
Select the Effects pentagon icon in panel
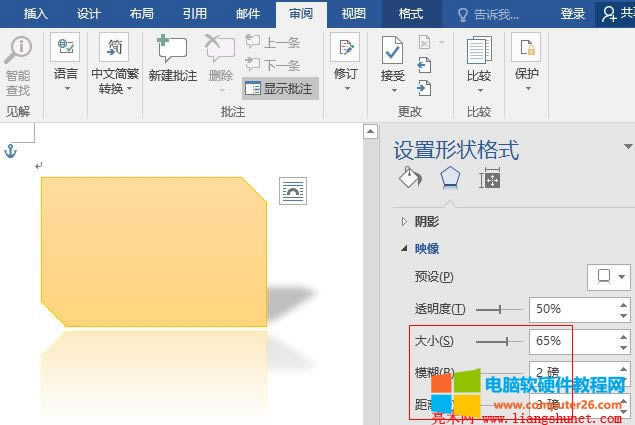pyautogui.click(x=450, y=179)
